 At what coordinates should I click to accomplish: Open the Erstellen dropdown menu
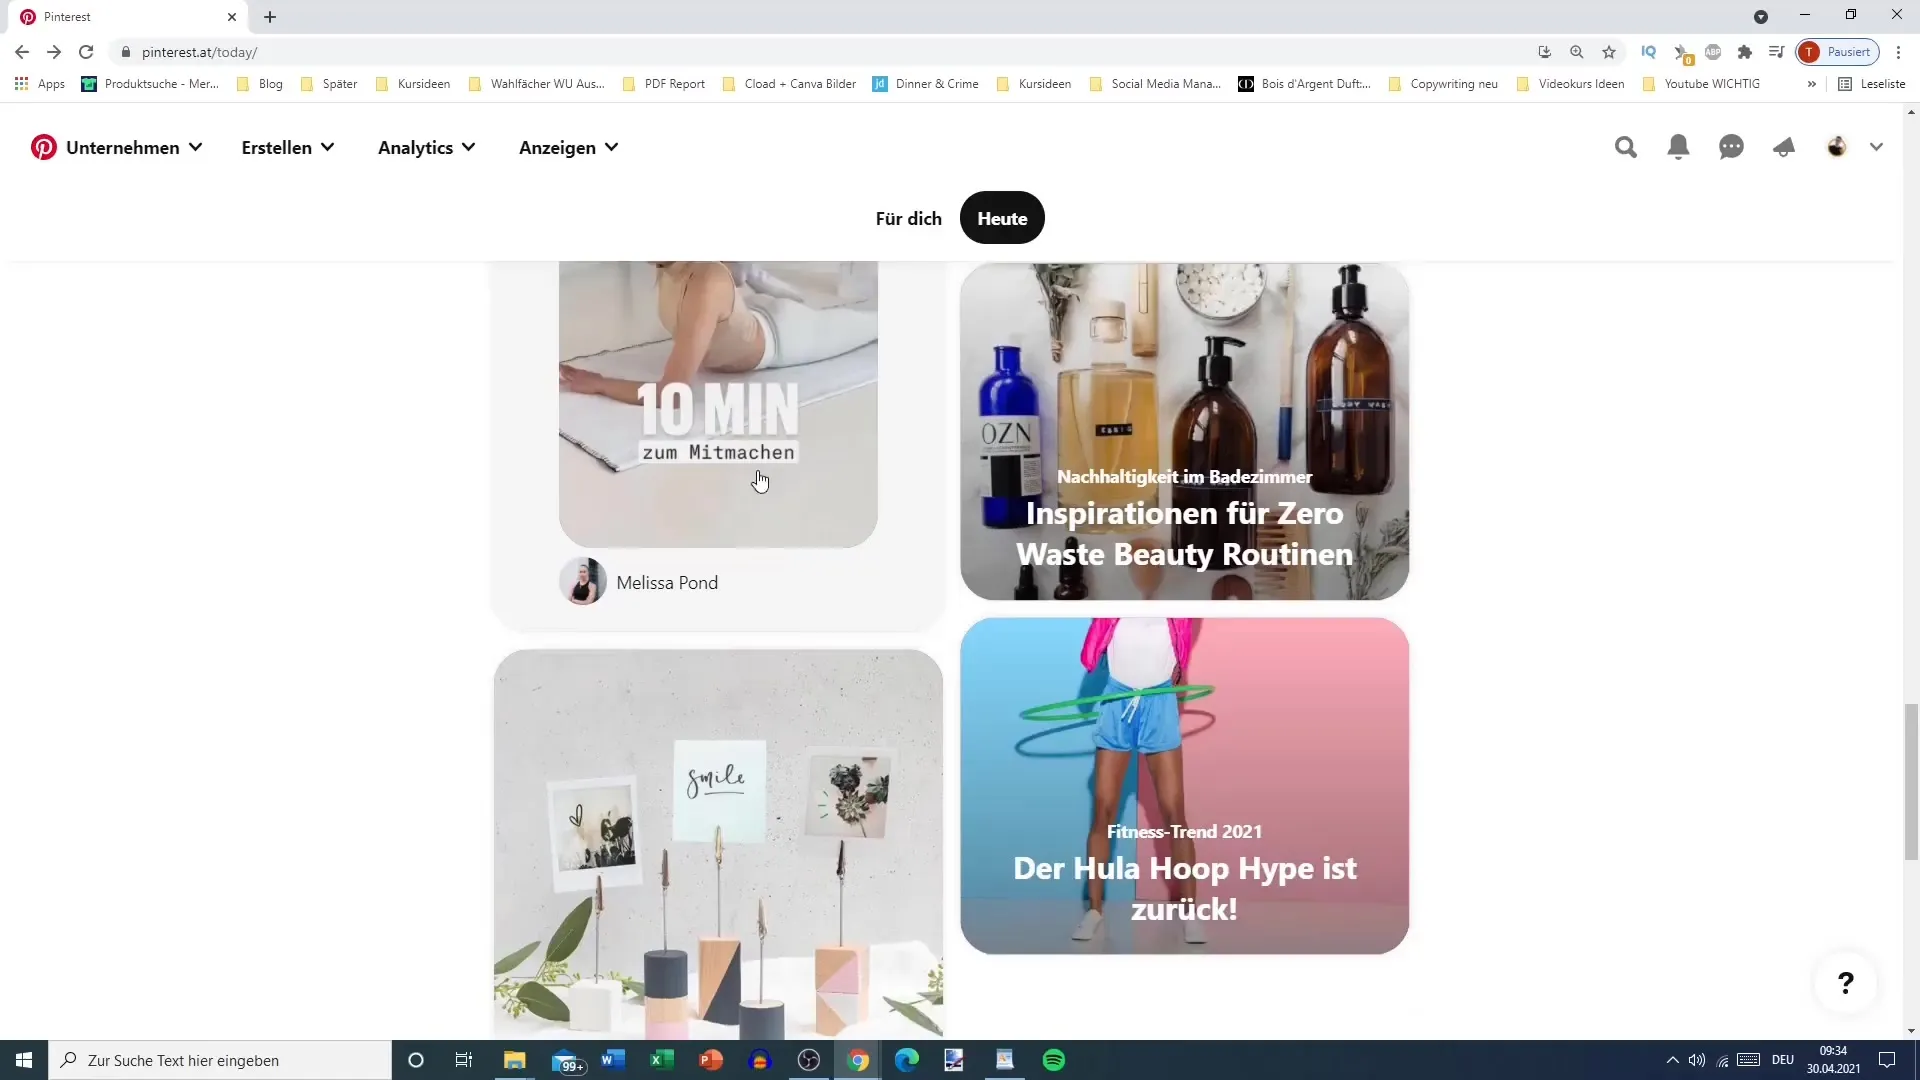pos(288,148)
